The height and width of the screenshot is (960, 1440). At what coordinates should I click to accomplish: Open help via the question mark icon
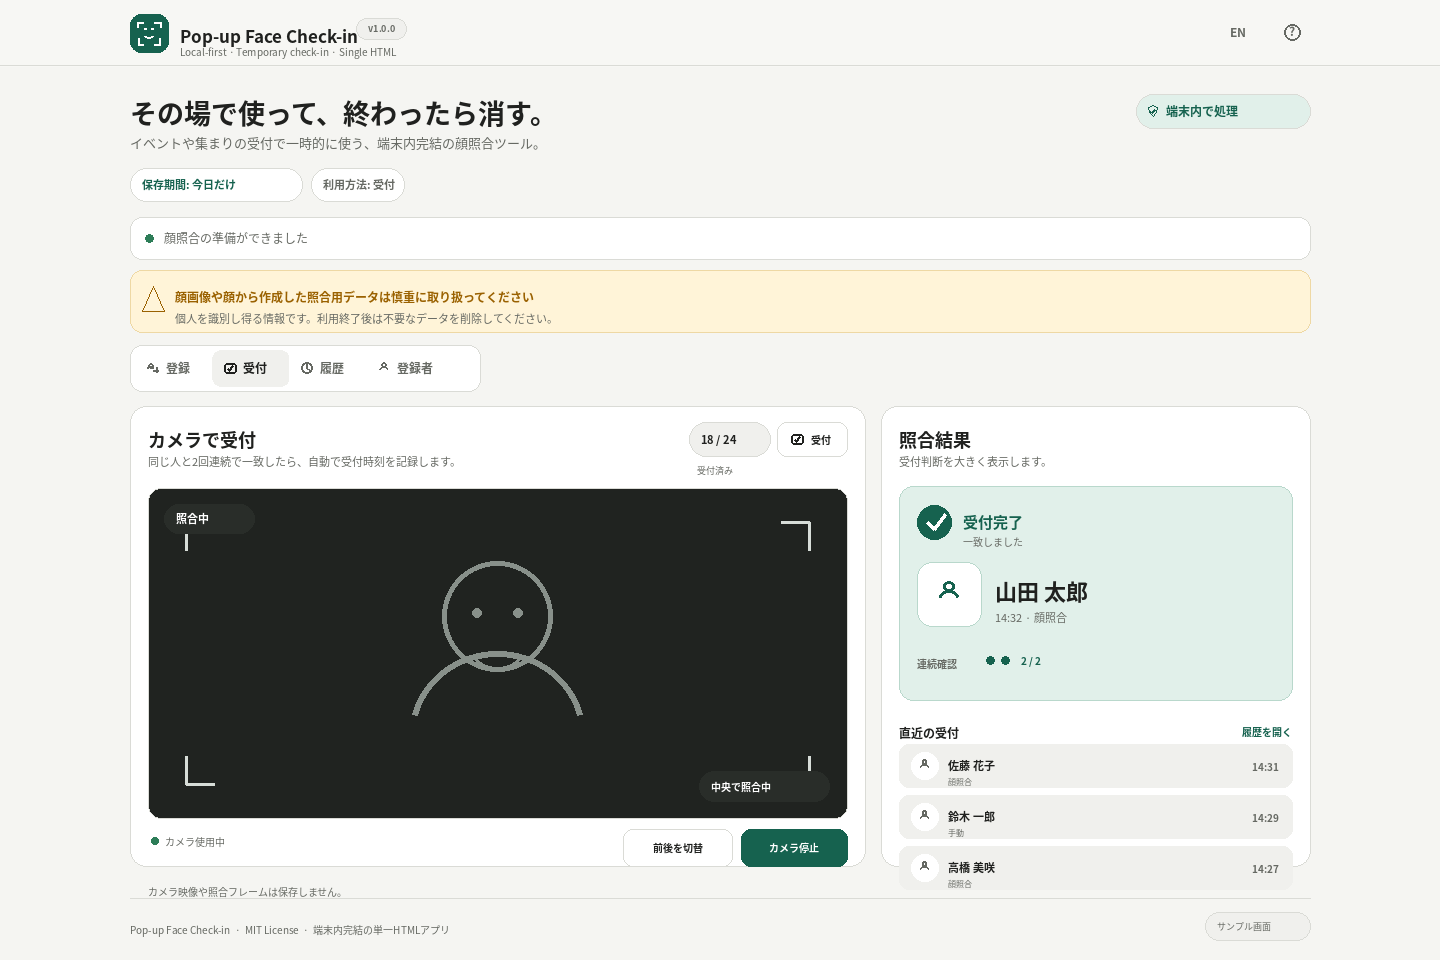point(1292,33)
